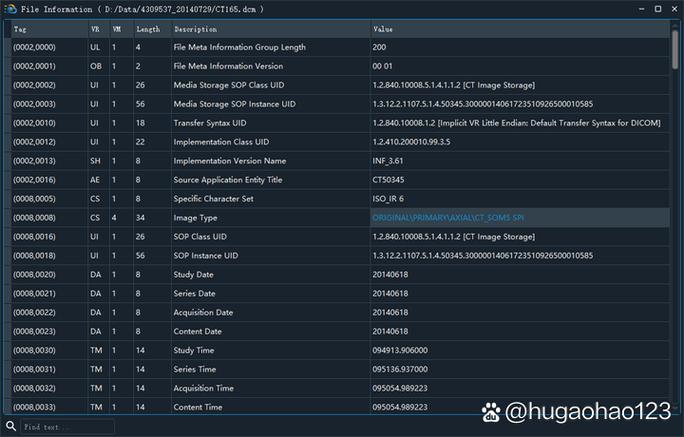Viewport: 684px width, 437px height.
Task: Select Media Storage SOP Instance UID description
Action: coord(234,104)
